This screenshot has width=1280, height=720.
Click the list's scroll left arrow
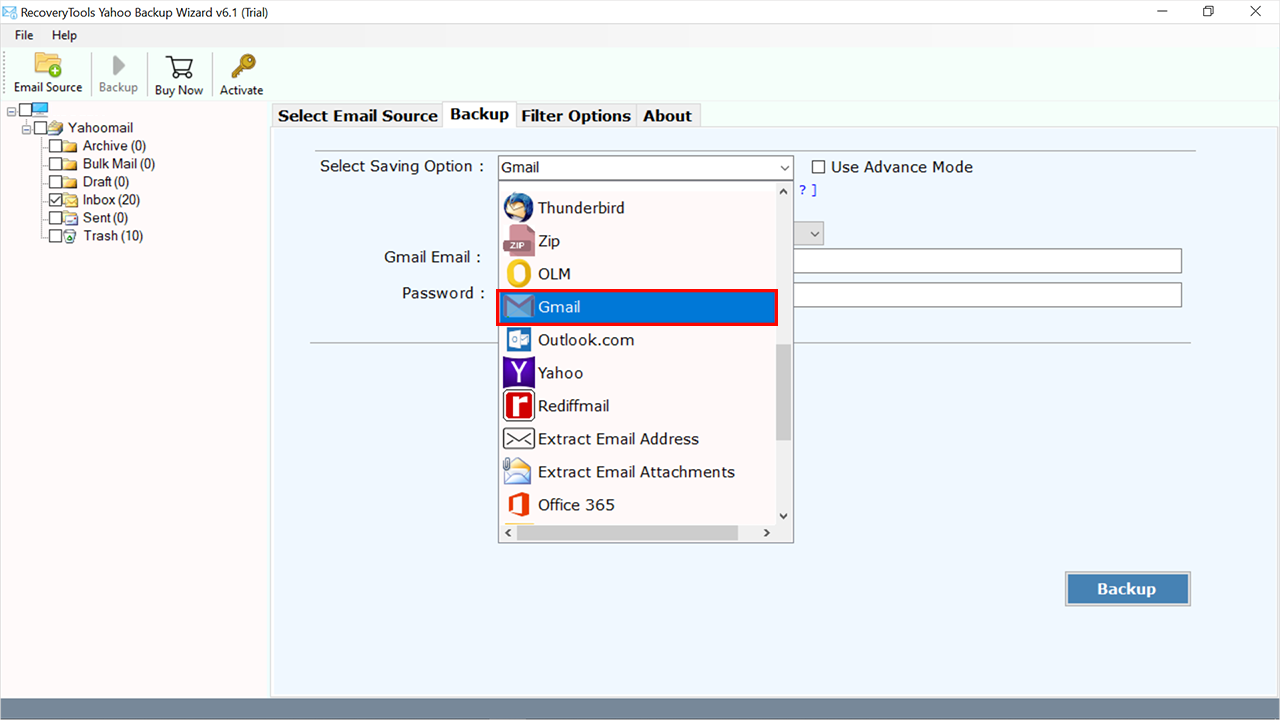pos(508,533)
